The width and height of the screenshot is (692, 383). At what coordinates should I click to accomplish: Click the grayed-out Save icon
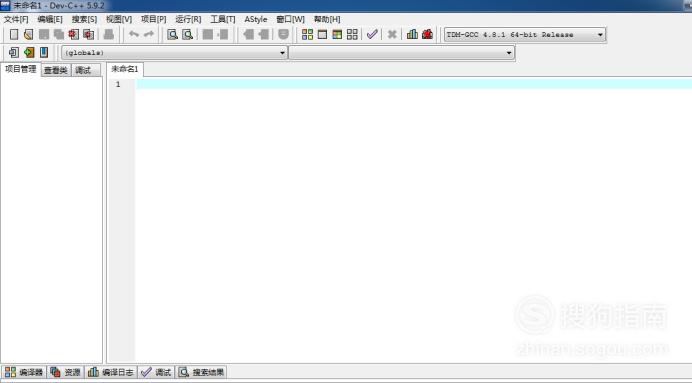pyautogui.click(x=44, y=34)
